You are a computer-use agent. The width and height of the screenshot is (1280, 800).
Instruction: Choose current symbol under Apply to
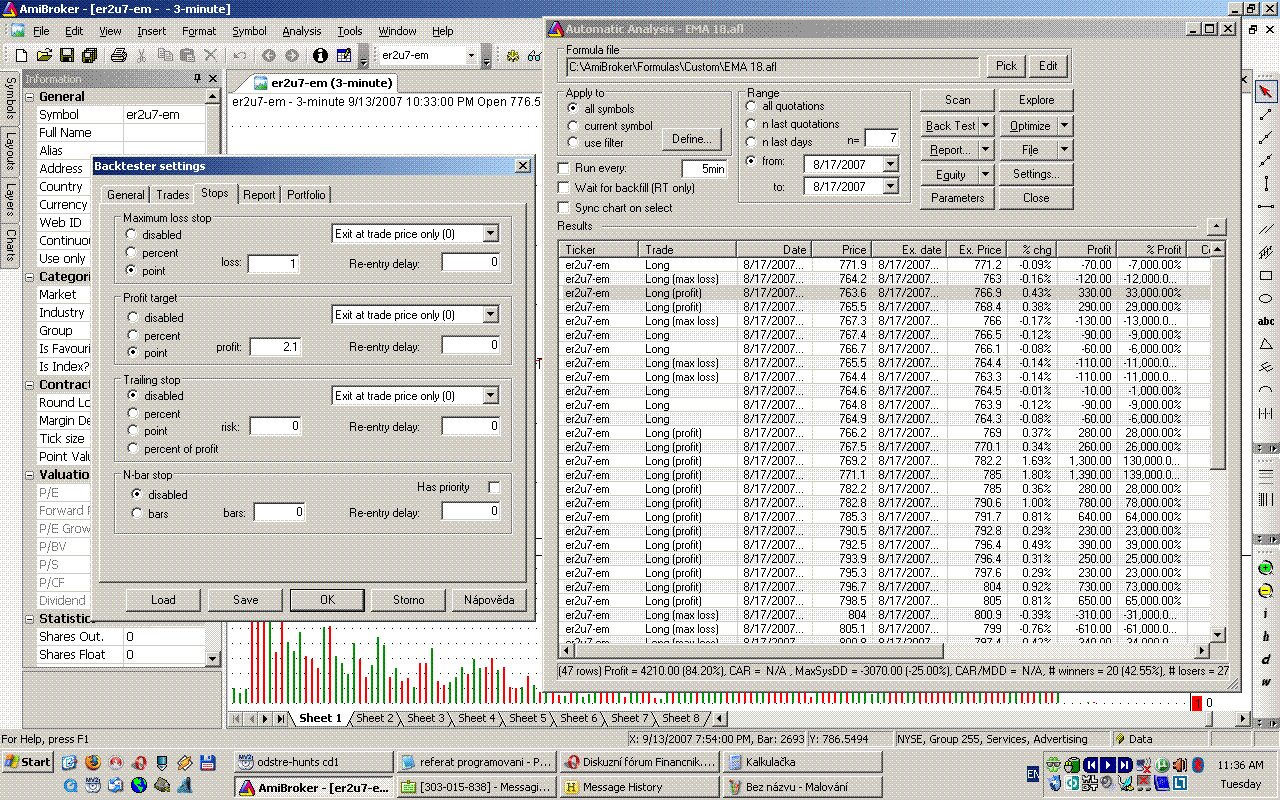coord(573,126)
